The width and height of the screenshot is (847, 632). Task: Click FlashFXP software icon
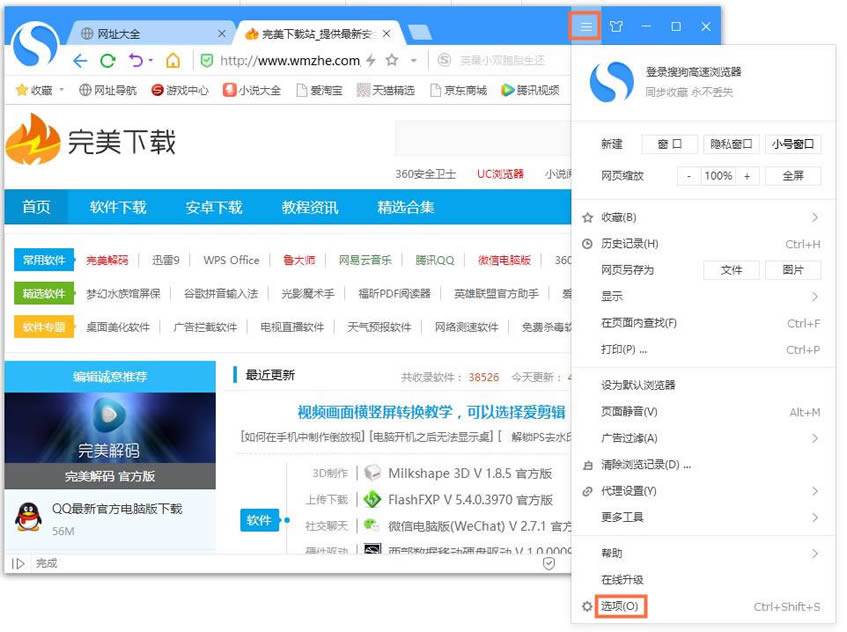click(x=372, y=499)
